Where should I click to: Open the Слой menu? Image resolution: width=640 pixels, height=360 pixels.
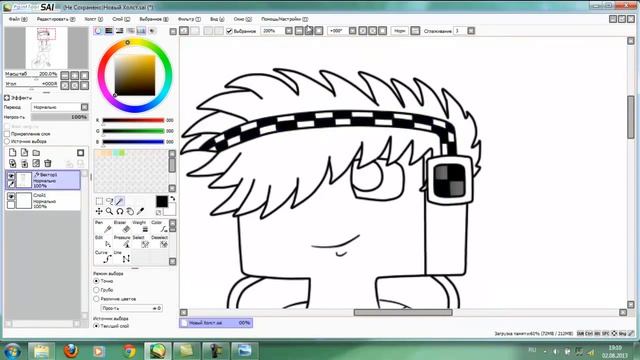(x=121, y=19)
